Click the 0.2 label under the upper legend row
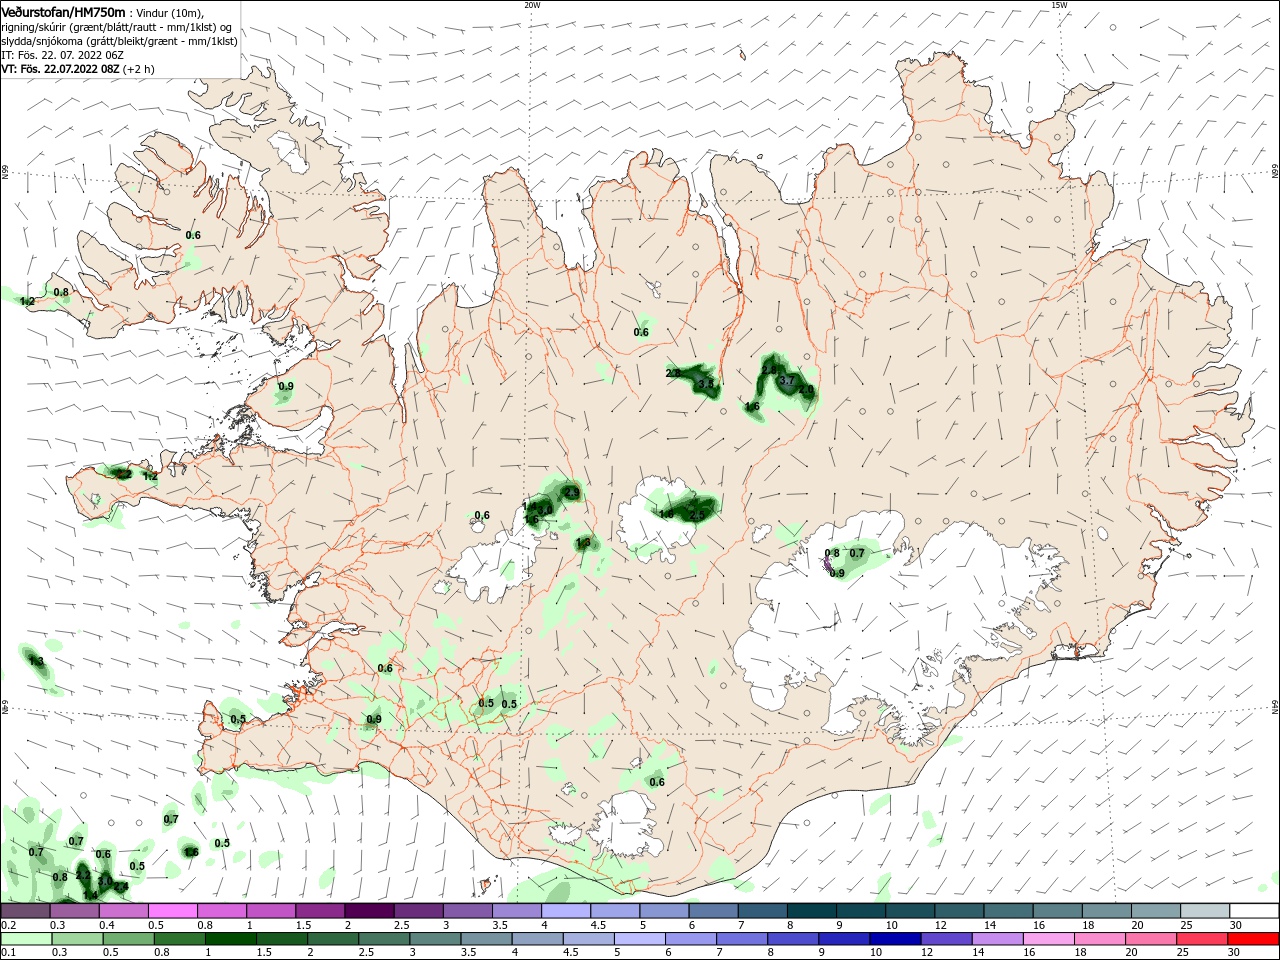Viewport: 1280px width, 960px height. (x=9, y=926)
